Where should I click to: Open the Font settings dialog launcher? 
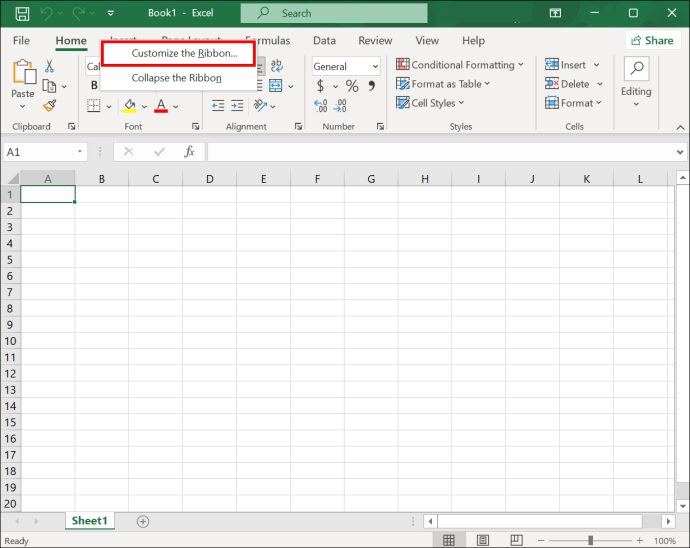[195, 127]
